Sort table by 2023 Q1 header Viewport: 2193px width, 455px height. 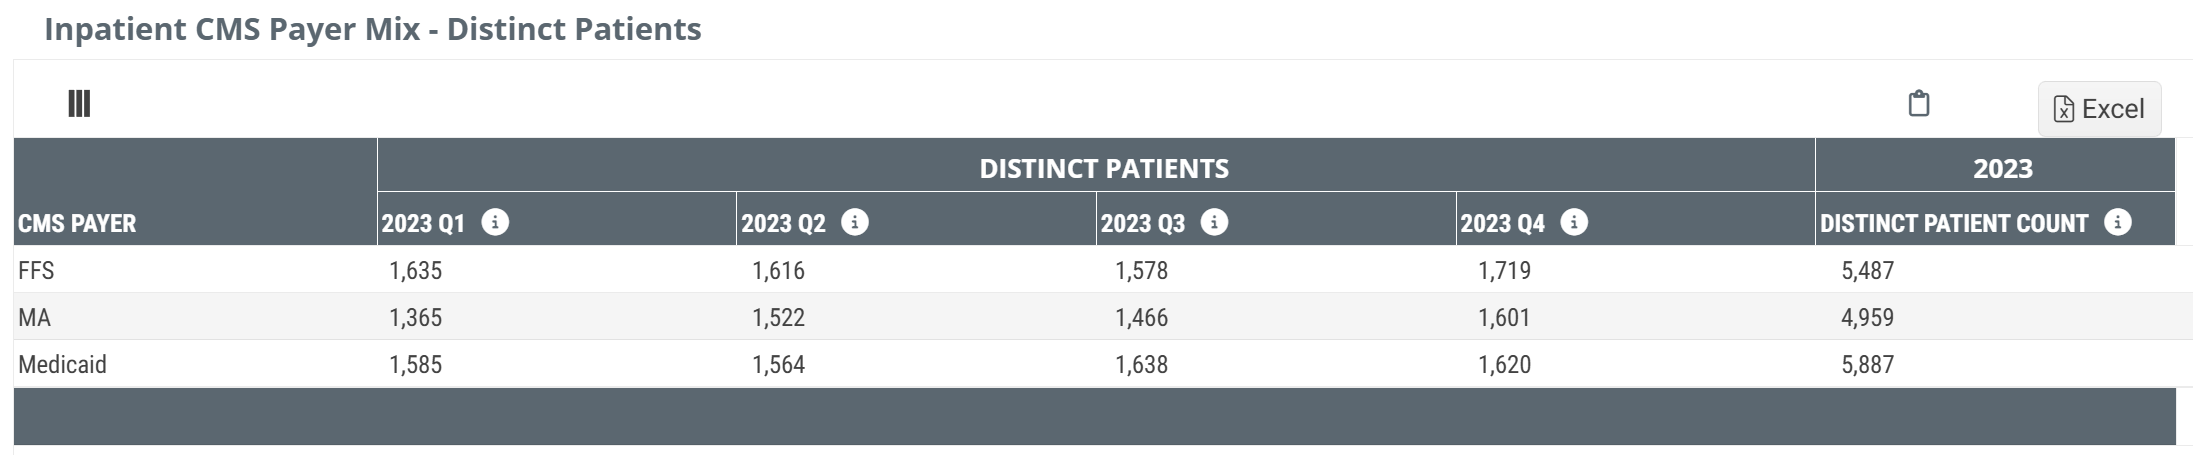[423, 223]
